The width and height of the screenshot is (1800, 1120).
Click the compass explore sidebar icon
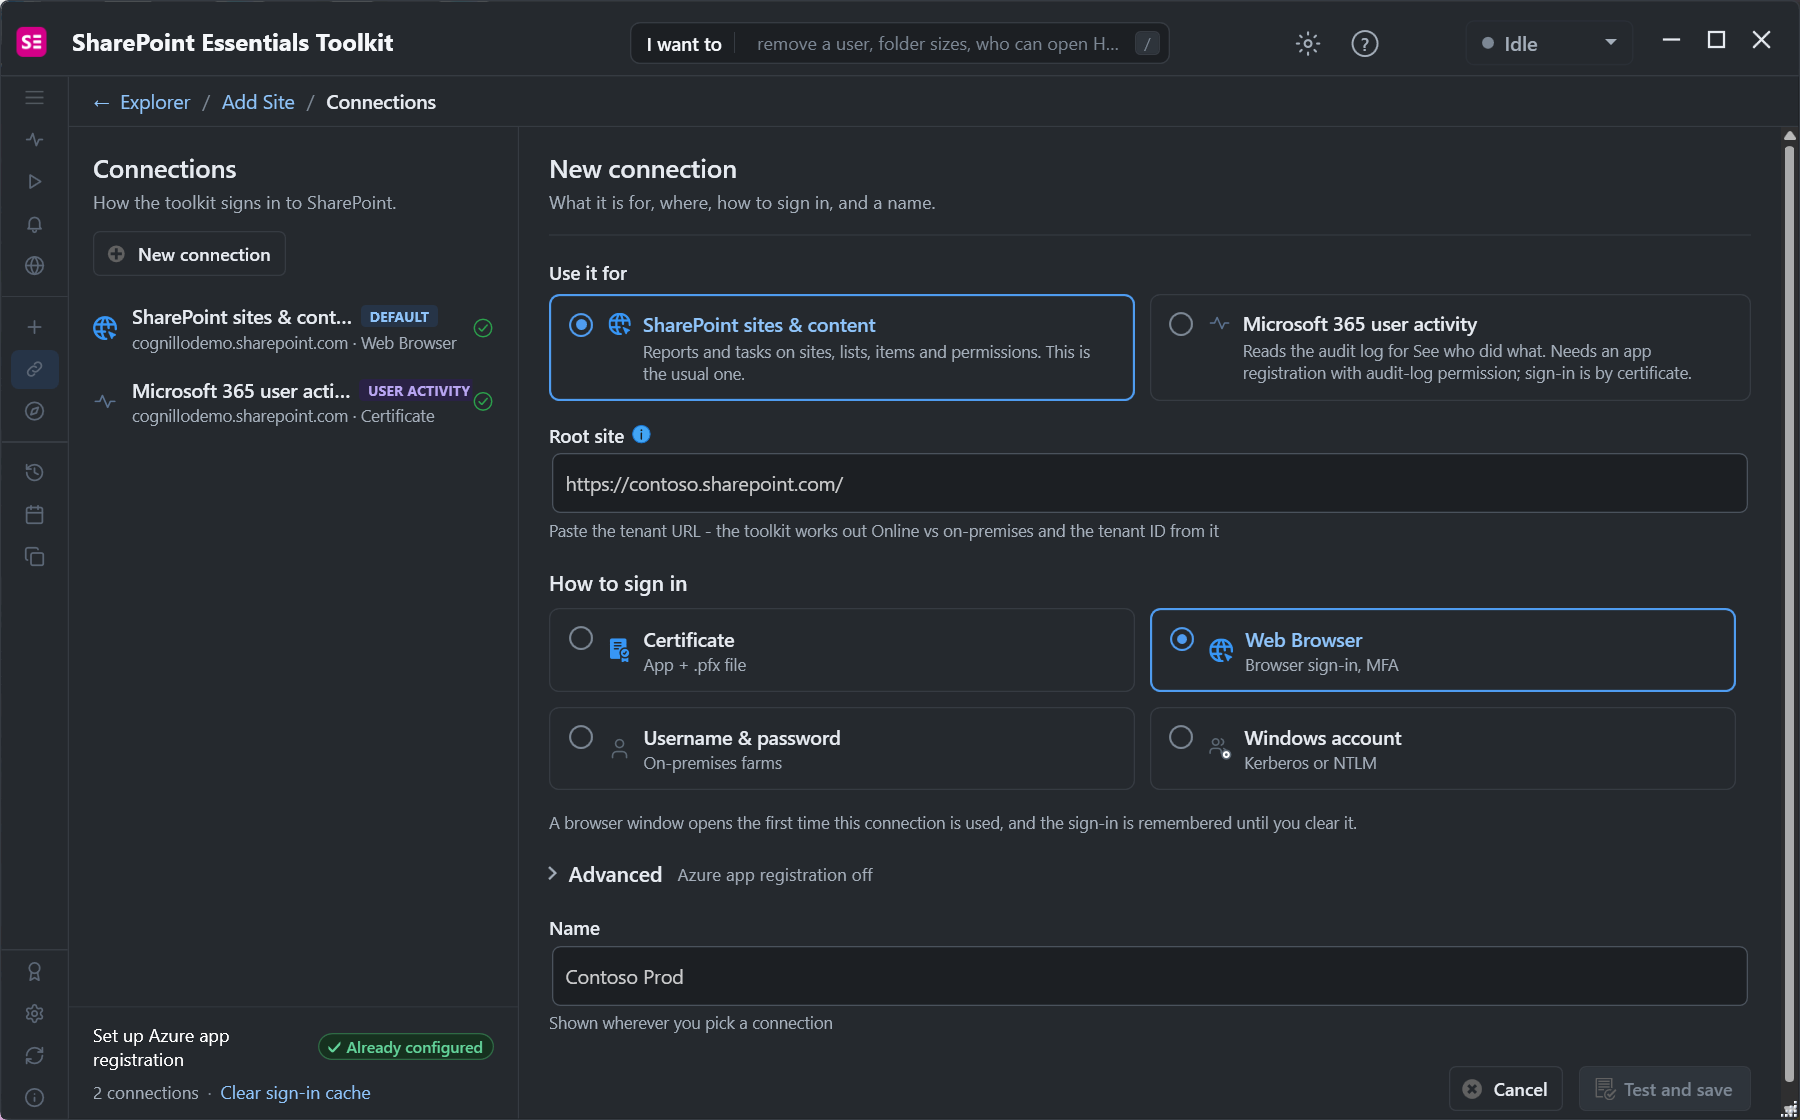coord(34,411)
